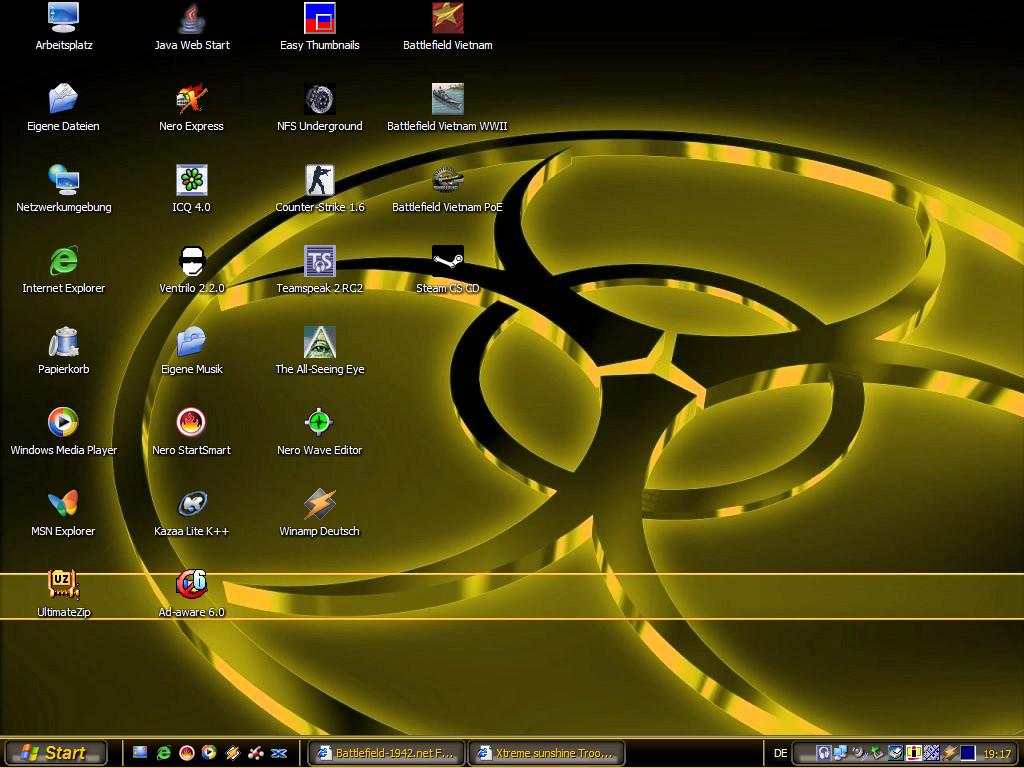Select the Windows Media Player desktop shortcut
The height and width of the screenshot is (768, 1024).
(x=63, y=432)
